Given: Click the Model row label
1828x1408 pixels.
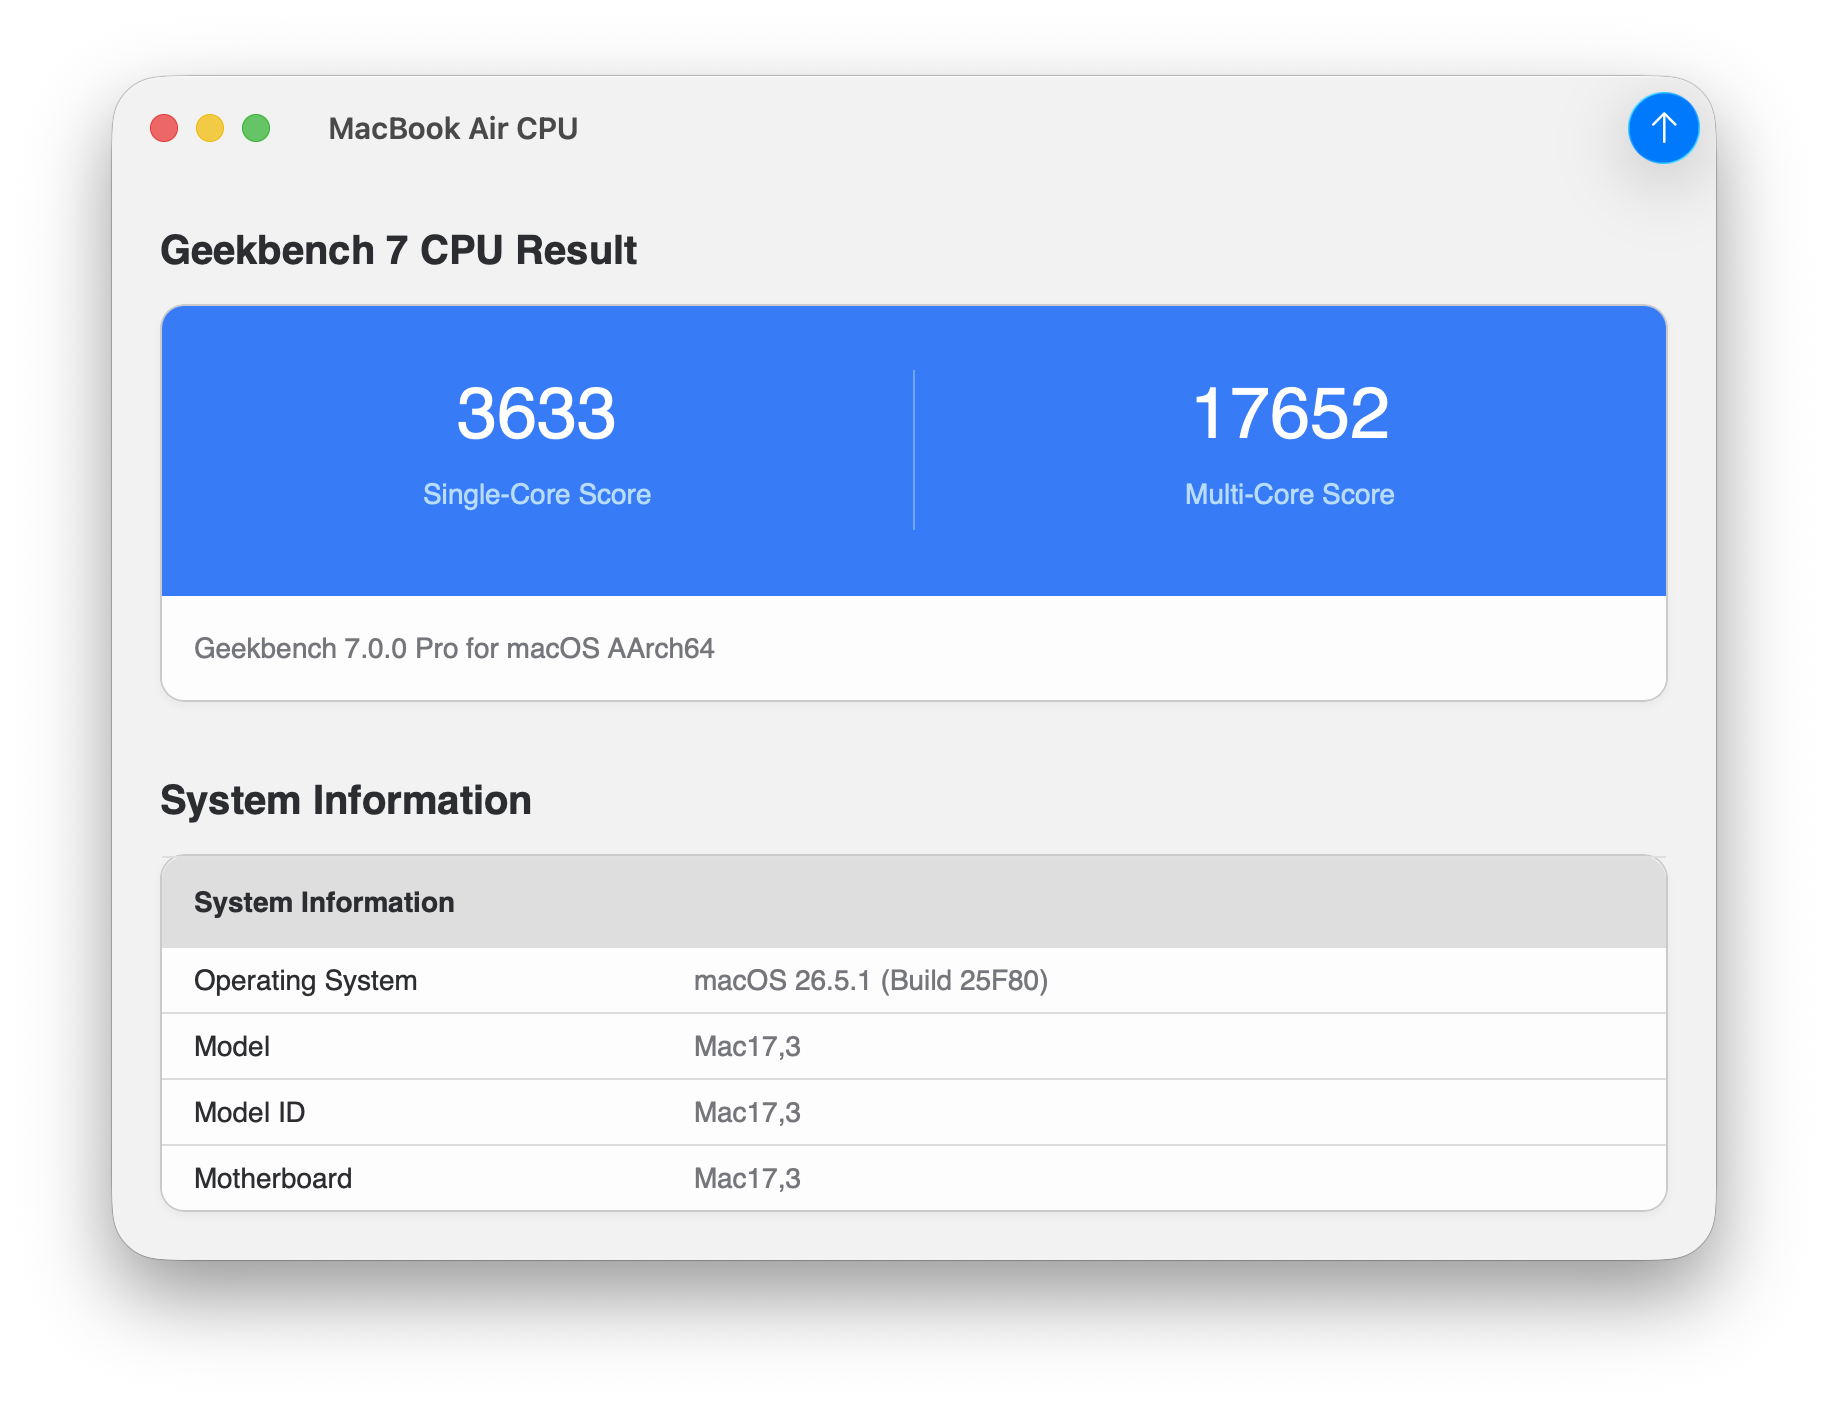Looking at the screenshot, I should (232, 1046).
